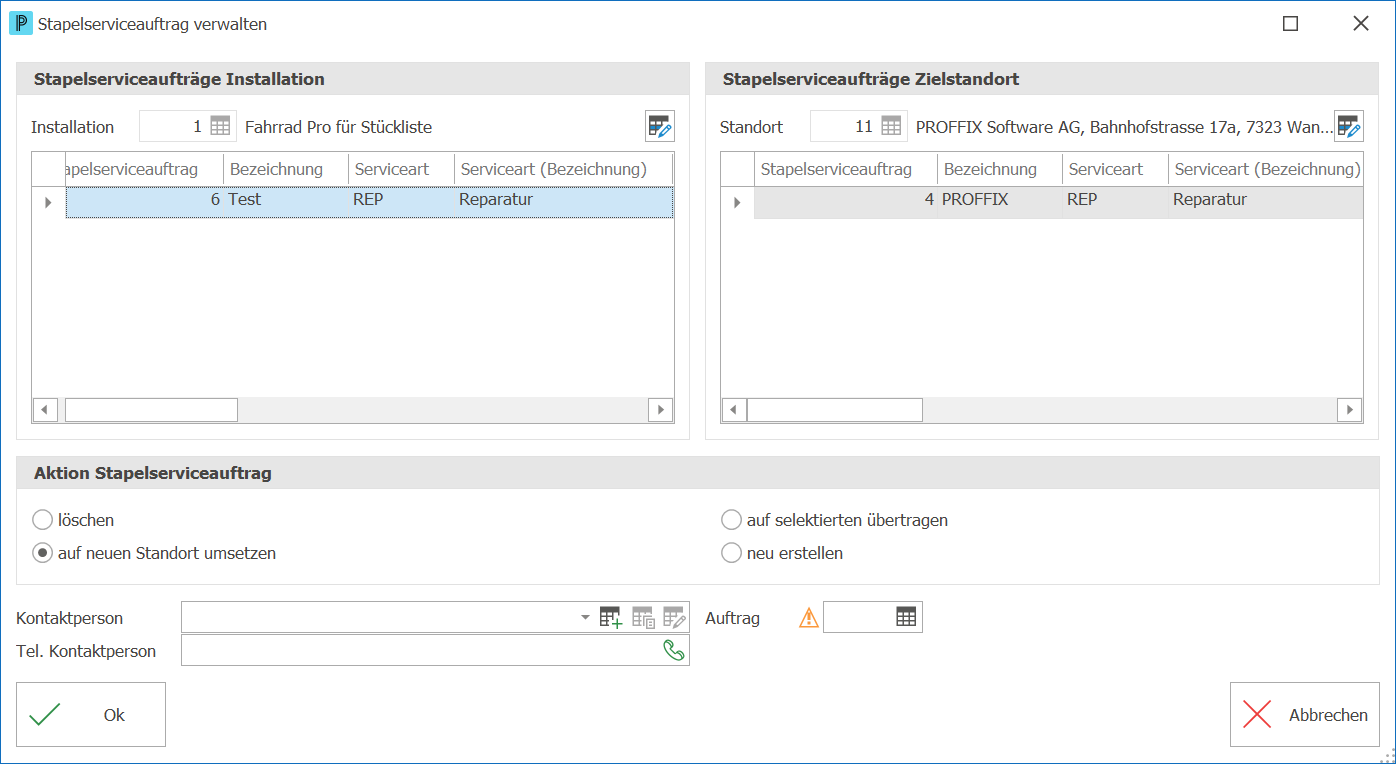Click "Reparatur" in the Installation table row
The width and height of the screenshot is (1396, 764).
click(496, 200)
